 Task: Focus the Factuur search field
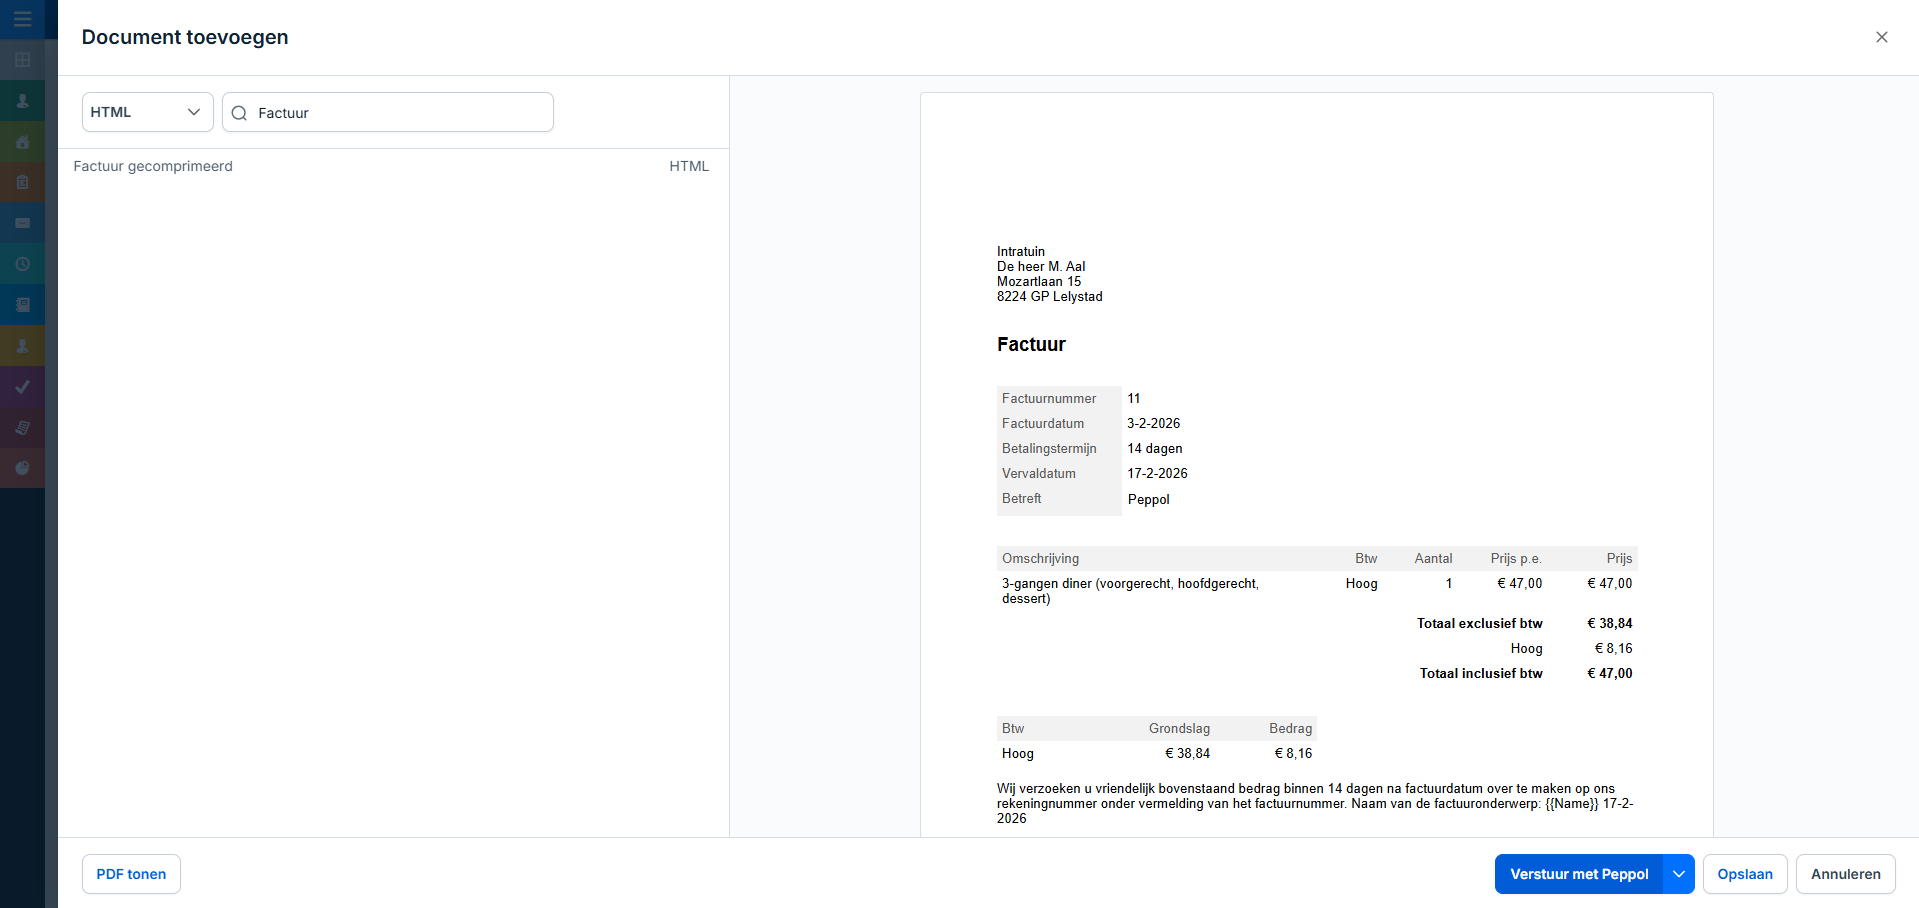[x=400, y=113]
